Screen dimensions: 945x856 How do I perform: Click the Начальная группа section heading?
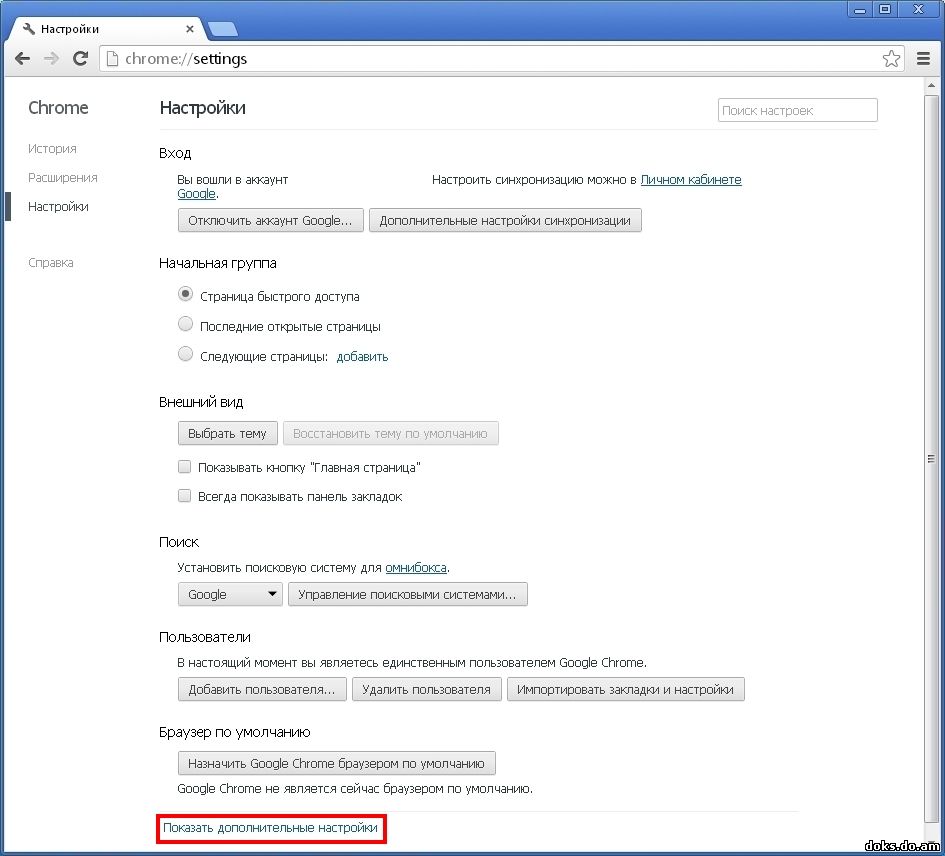click(218, 263)
